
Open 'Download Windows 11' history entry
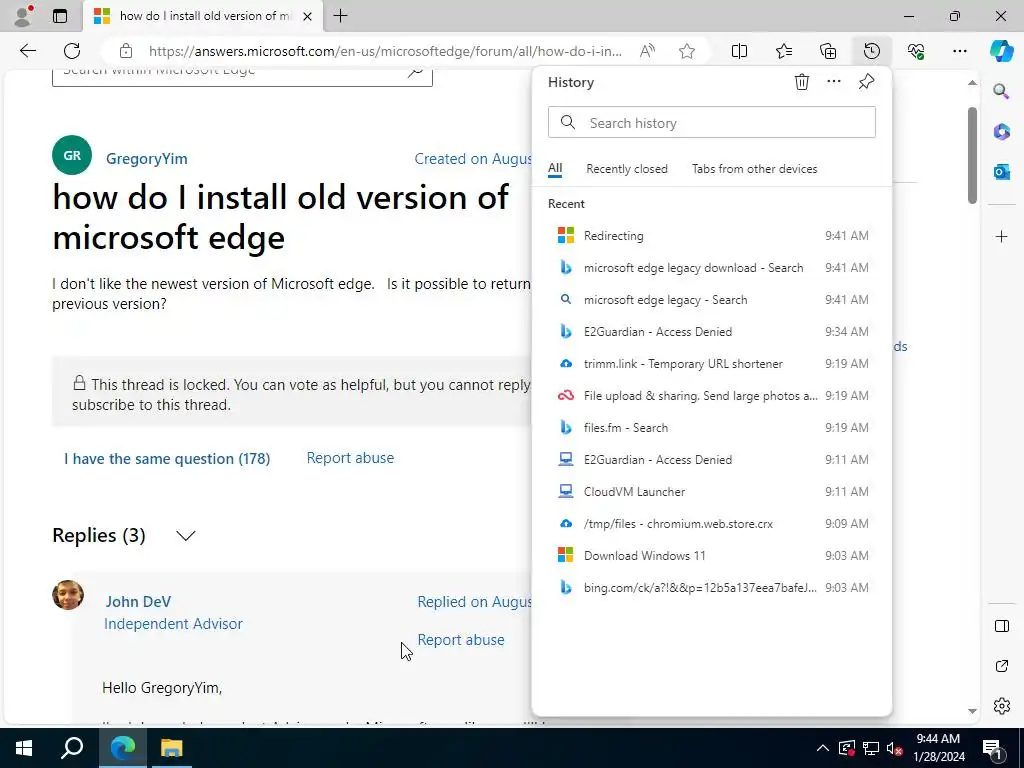[x=712, y=556]
